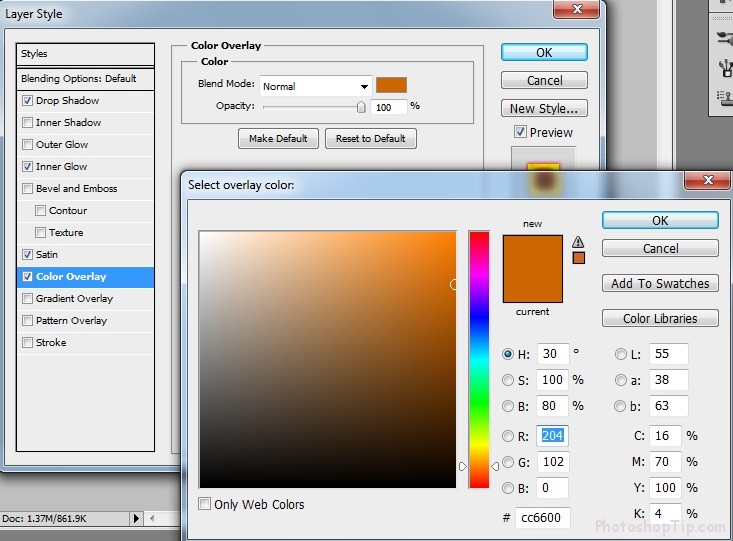The image size is (733, 541).
Task: Click the G value field showing 102
Action: 553,462
